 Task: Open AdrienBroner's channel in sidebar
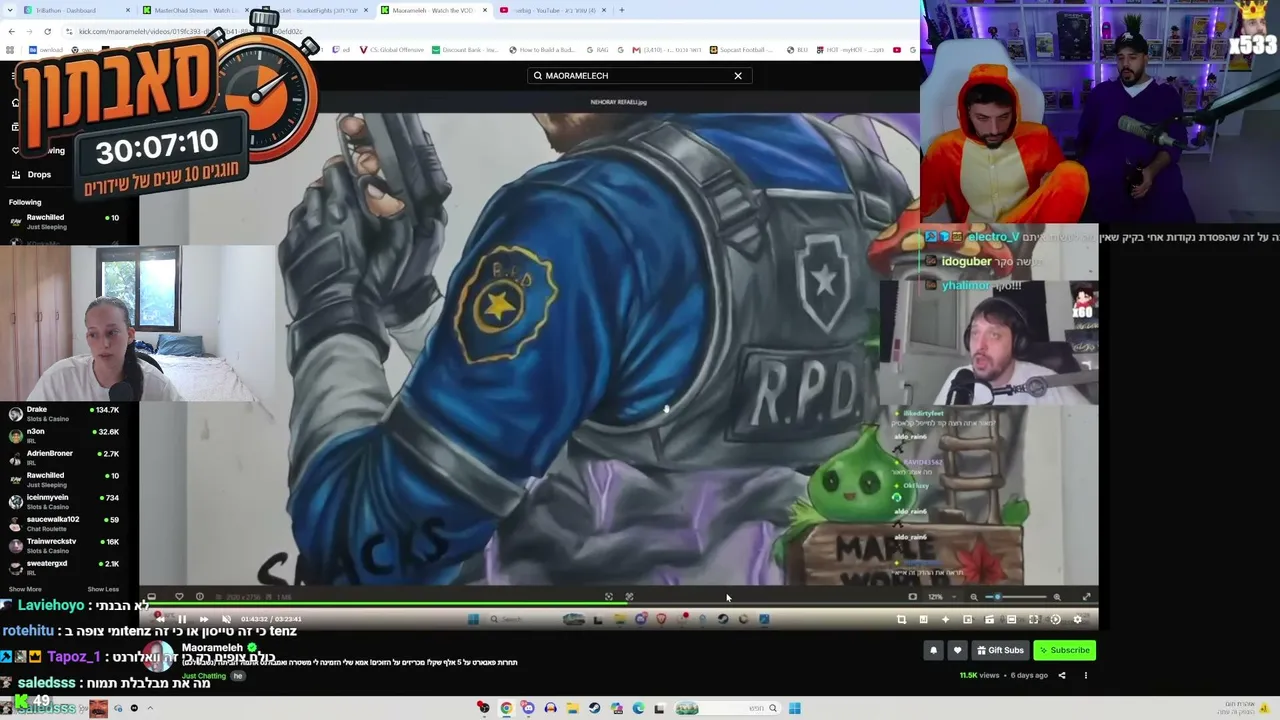click(64, 457)
